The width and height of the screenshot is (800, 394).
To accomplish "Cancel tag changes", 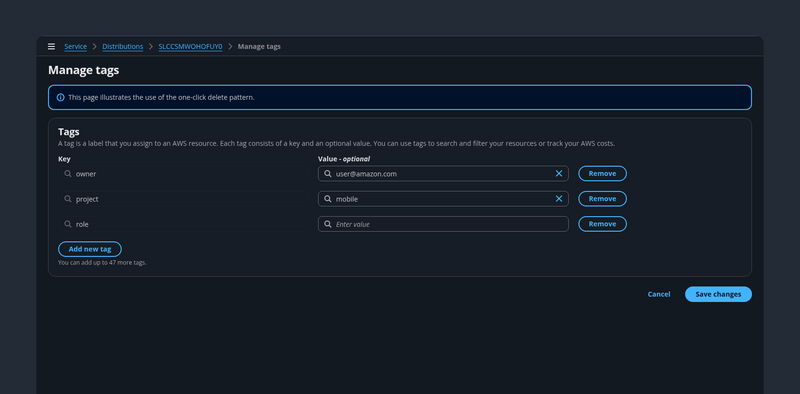I will [x=659, y=294].
